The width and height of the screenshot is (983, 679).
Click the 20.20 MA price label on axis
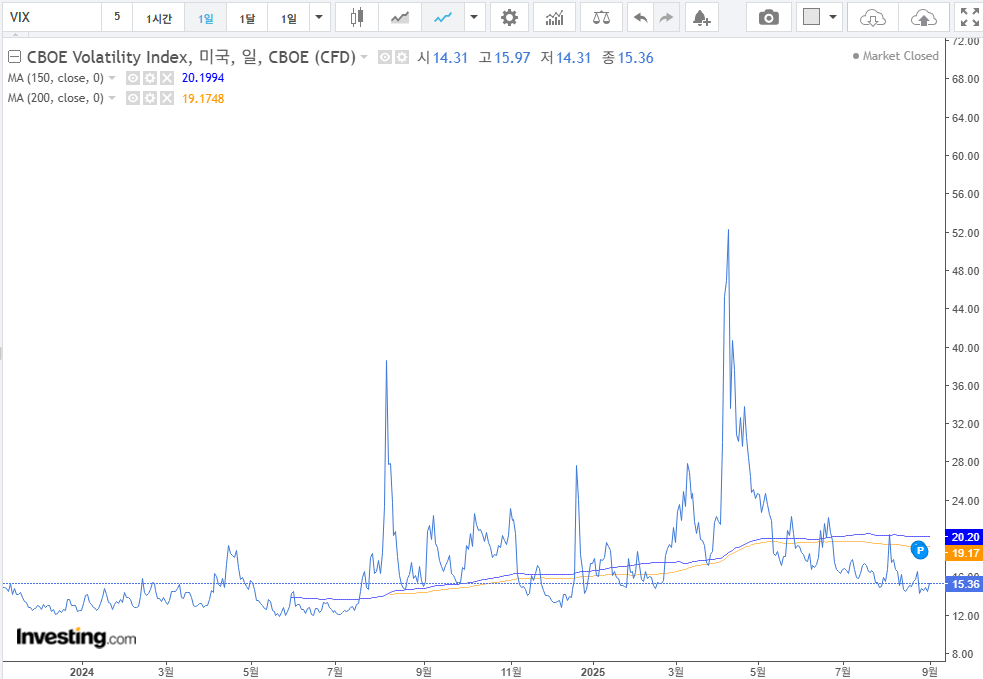click(x=965, y=537)
